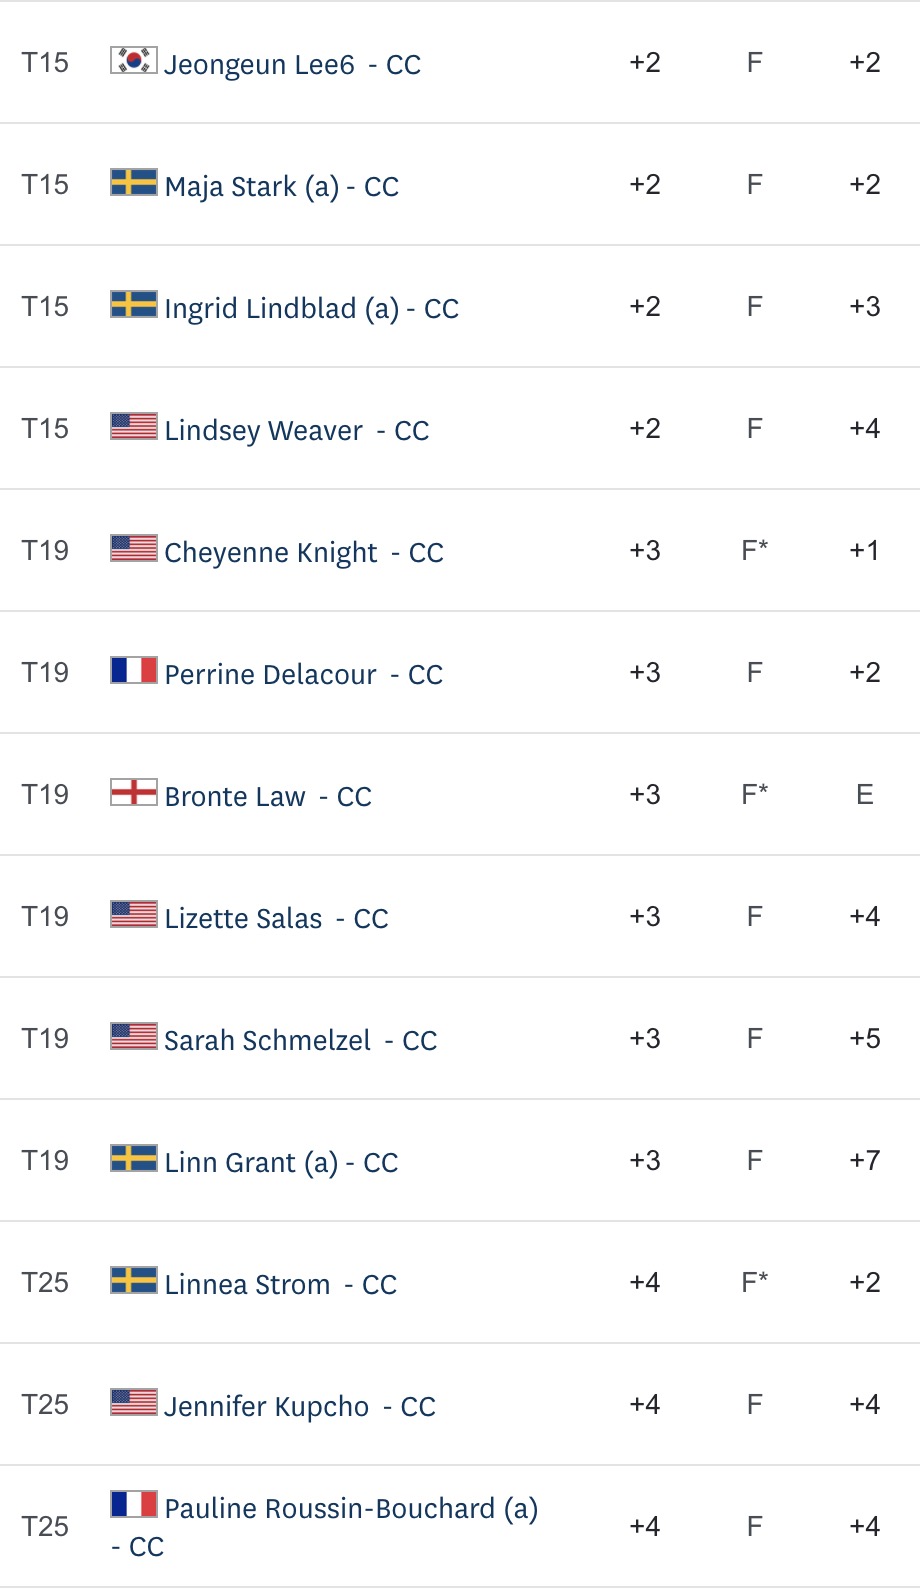Click the Sweden flag next to Maja Stark

point(133,182)
